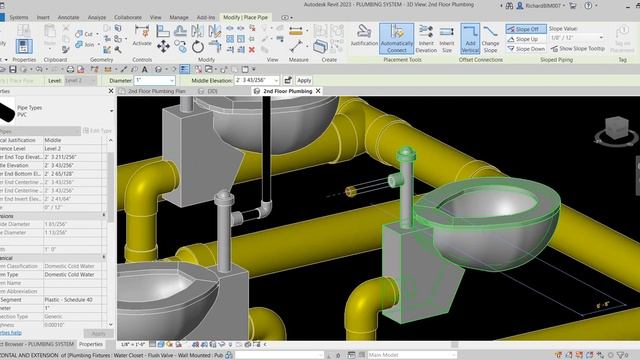Screen dimensions: 640x360
Task: Click the Save icon in quick access toolbar
Action: [13, 69]
